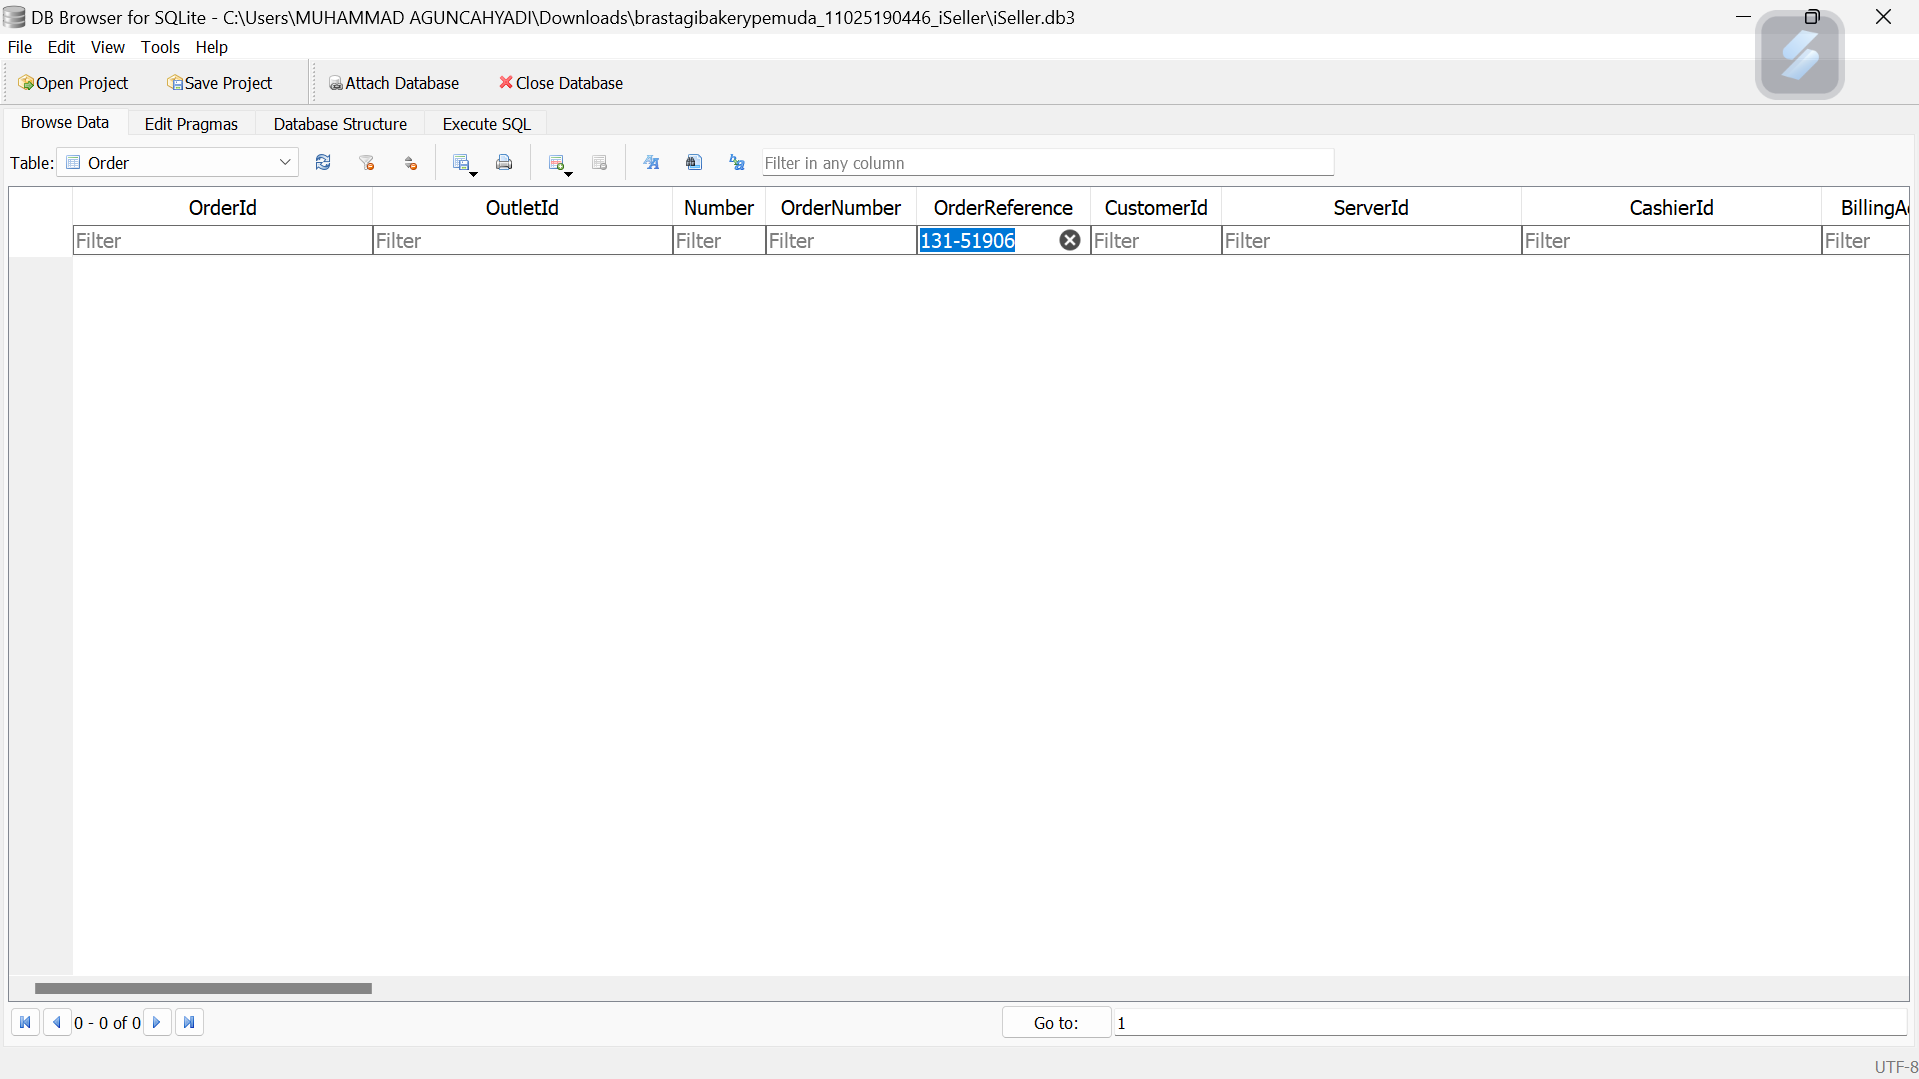Open the Tools menu
Viewport: 1919px width, 1079px height.
(160, 47)
